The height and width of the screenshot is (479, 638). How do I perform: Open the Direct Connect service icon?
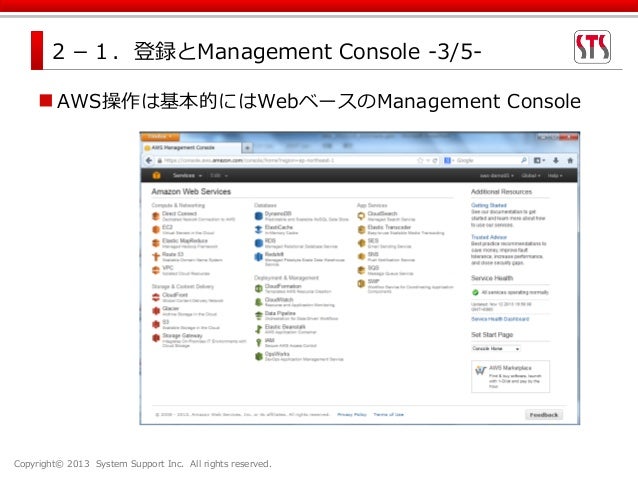coord(156,216)
